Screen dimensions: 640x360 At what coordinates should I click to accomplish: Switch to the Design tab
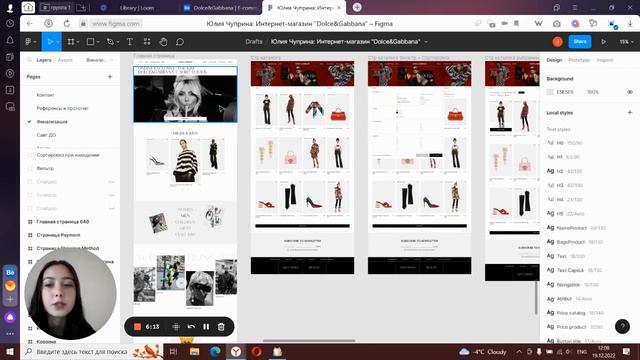tap(554, 60)
